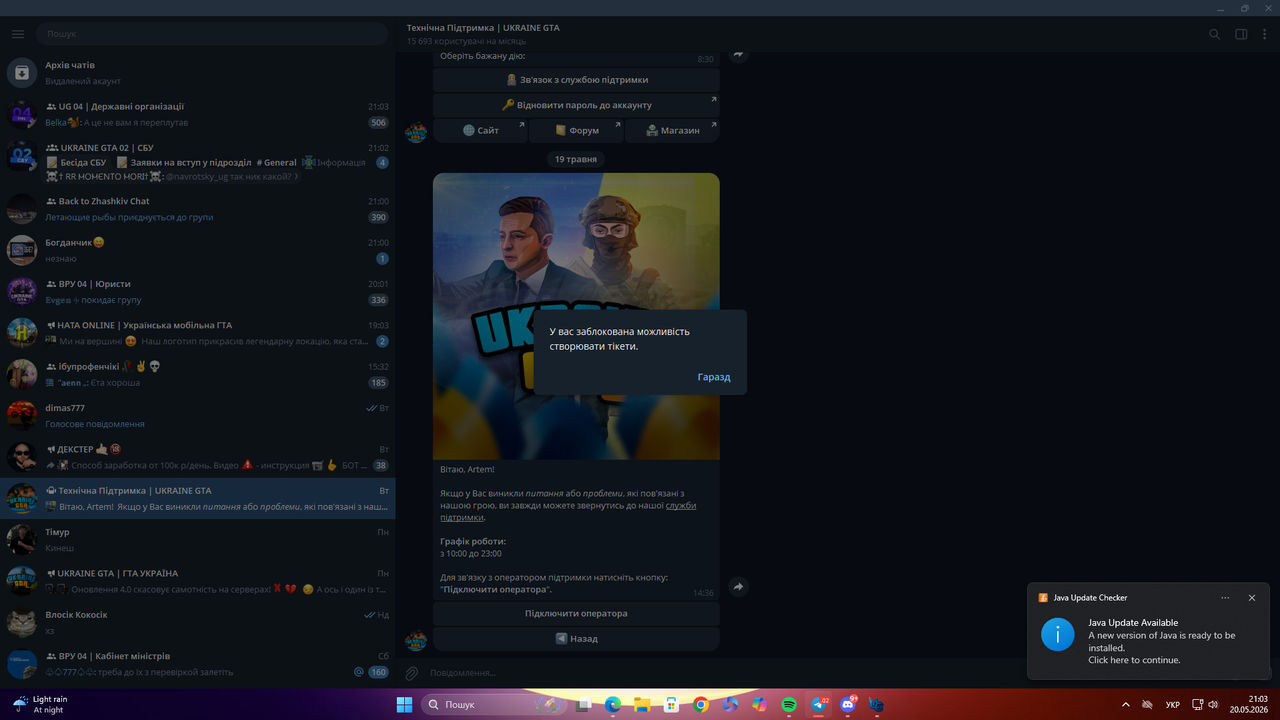
Task: Click the 19 травня date badge
Action: click(x=576, y=159)
